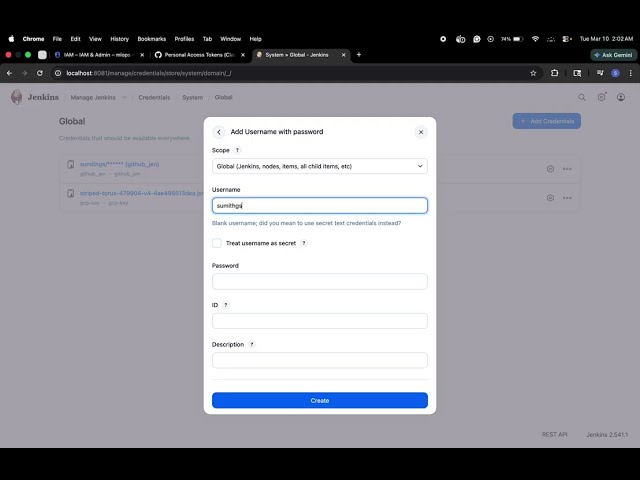Open the Credentials breadcrumb
640x480 pixels.
[154, 98]
